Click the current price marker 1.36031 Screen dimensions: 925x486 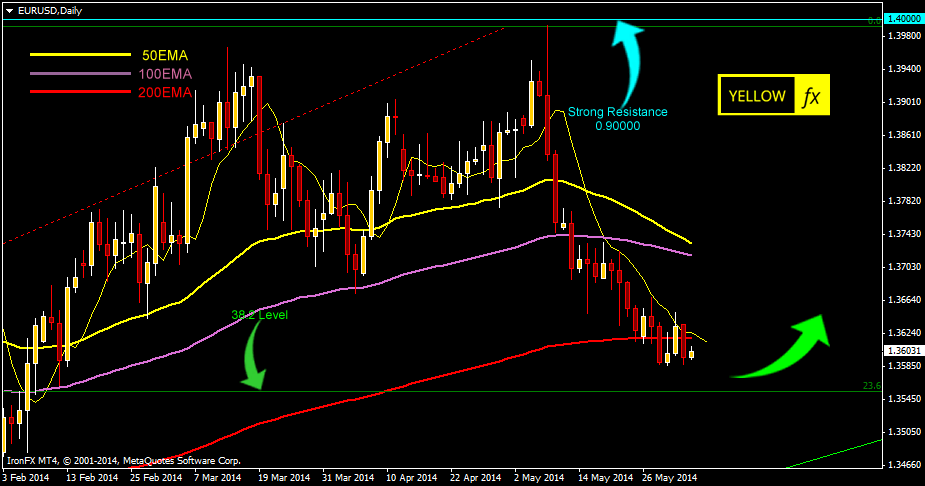[904, 351]
